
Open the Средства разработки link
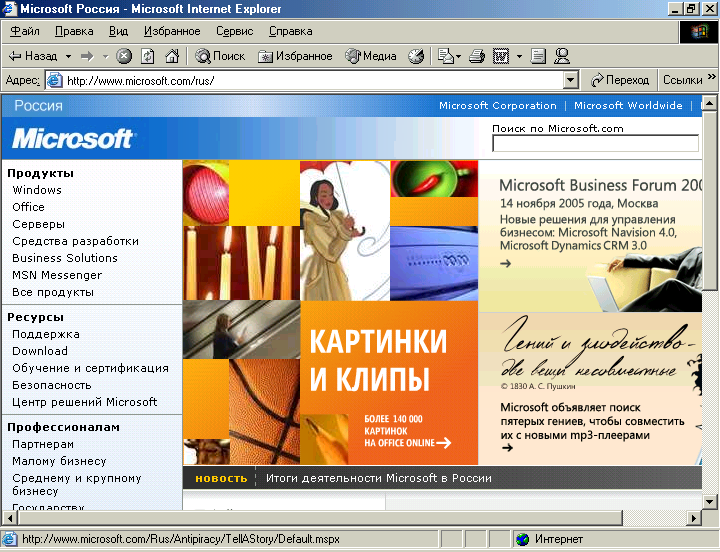75,241
